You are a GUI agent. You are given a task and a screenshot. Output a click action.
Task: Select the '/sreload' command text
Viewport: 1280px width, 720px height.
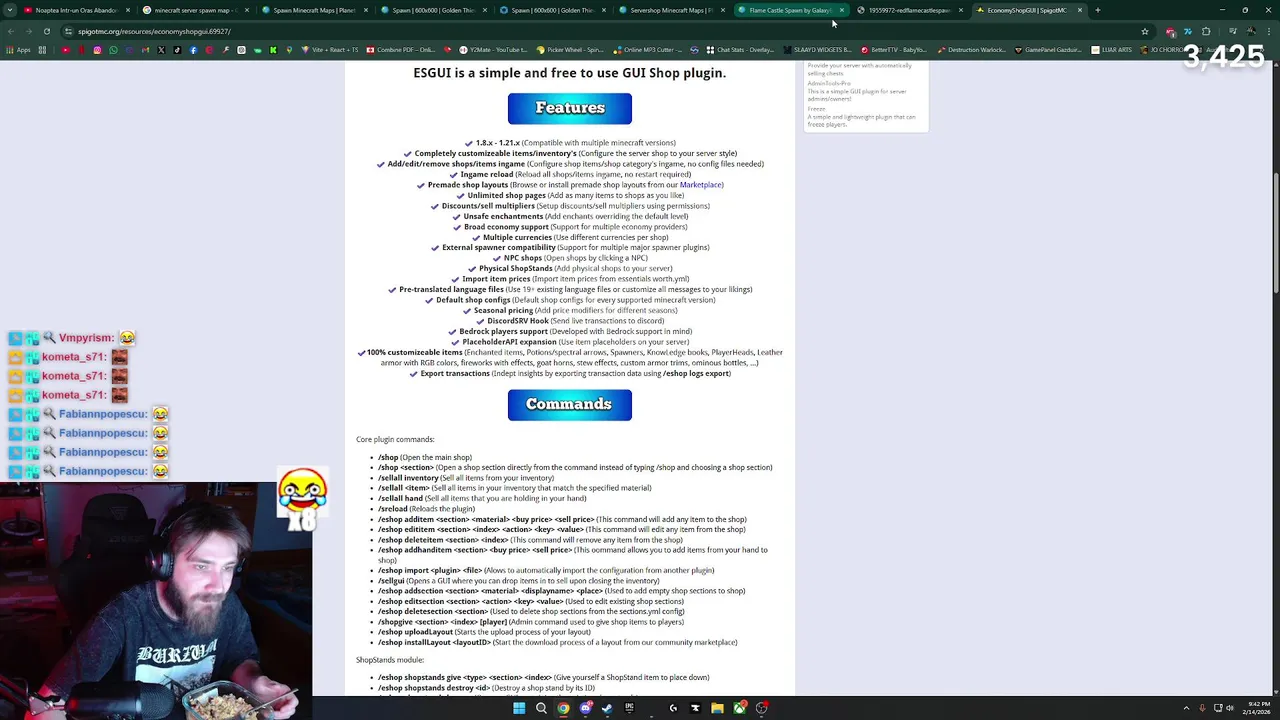pos(392,509)
